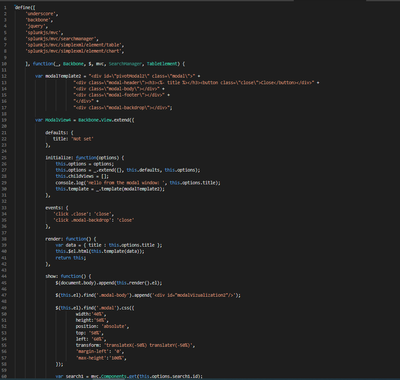The height and width of the screenshot is (380, 400).
Task: Click '_.template(modalTemplate2)' on line 30
Action: 128,189
